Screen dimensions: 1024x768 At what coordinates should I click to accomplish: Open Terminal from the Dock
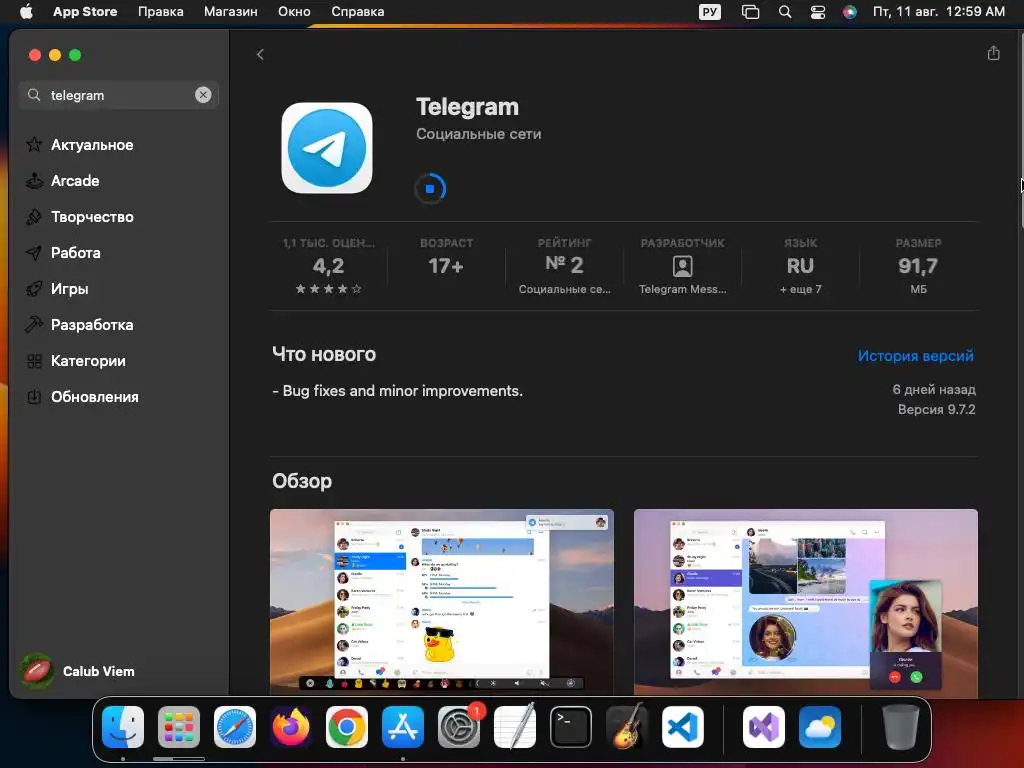(571, 726)
